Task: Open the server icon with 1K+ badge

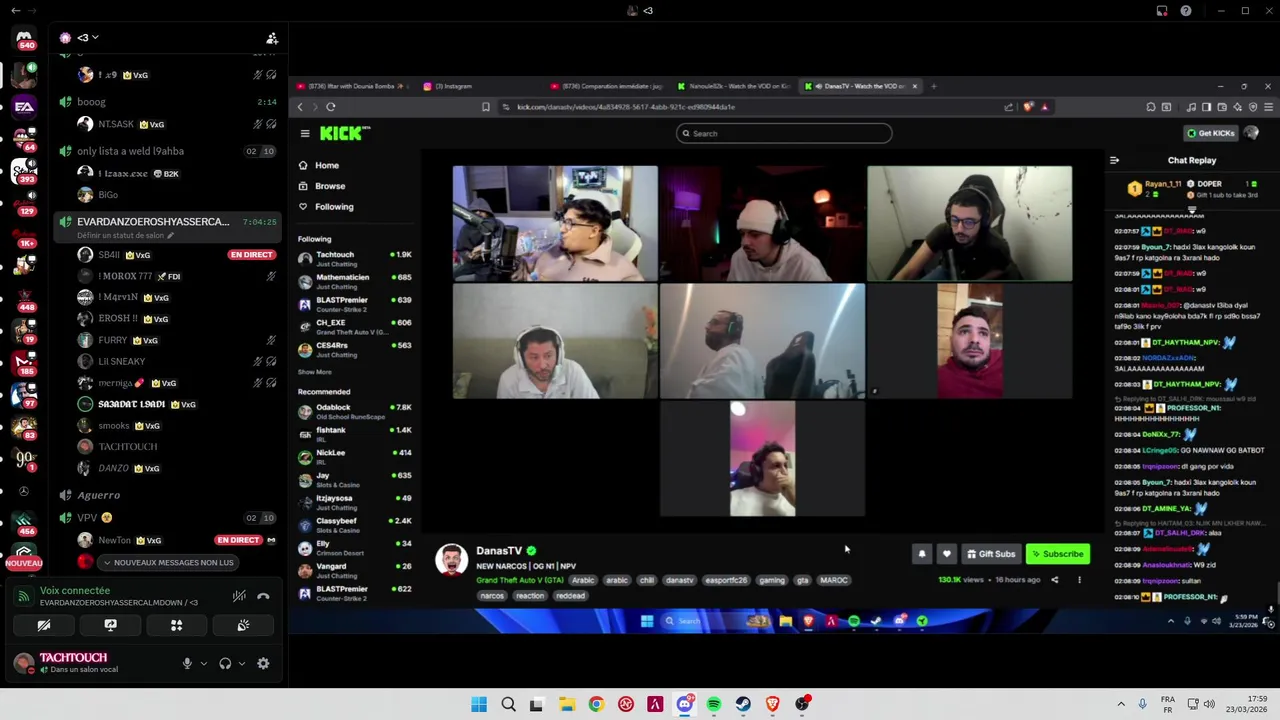Action: coord(24,234)
